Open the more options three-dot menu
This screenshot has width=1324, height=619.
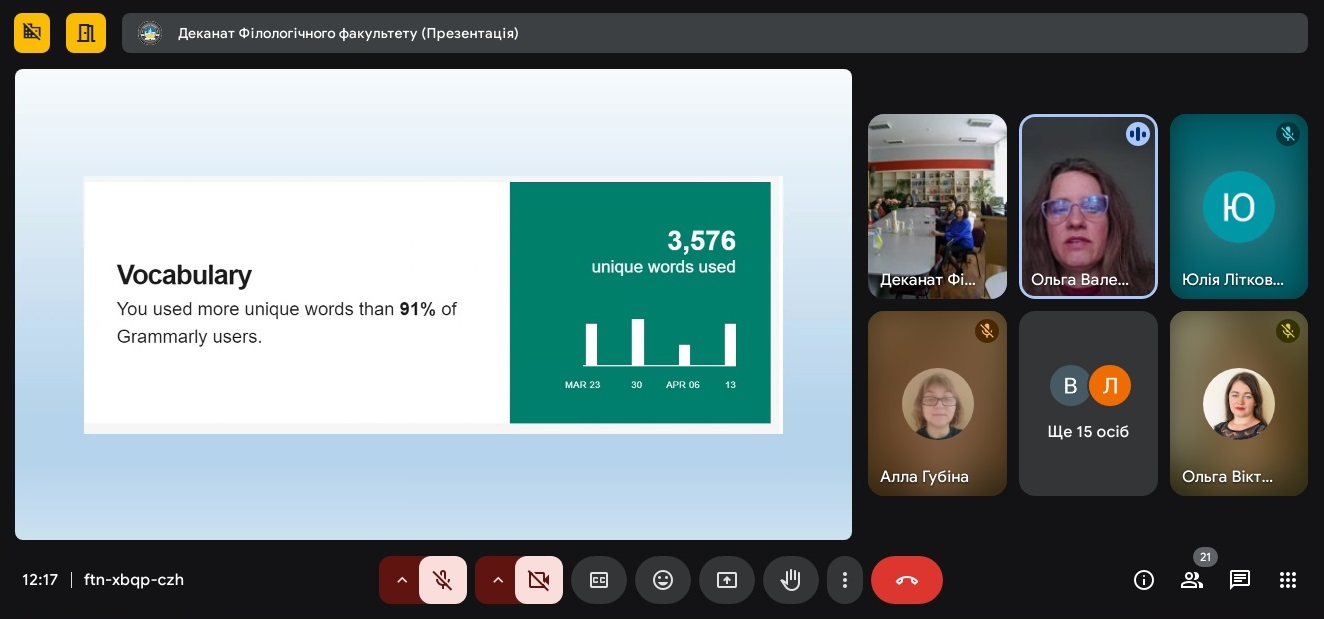(x=845, y=580)
